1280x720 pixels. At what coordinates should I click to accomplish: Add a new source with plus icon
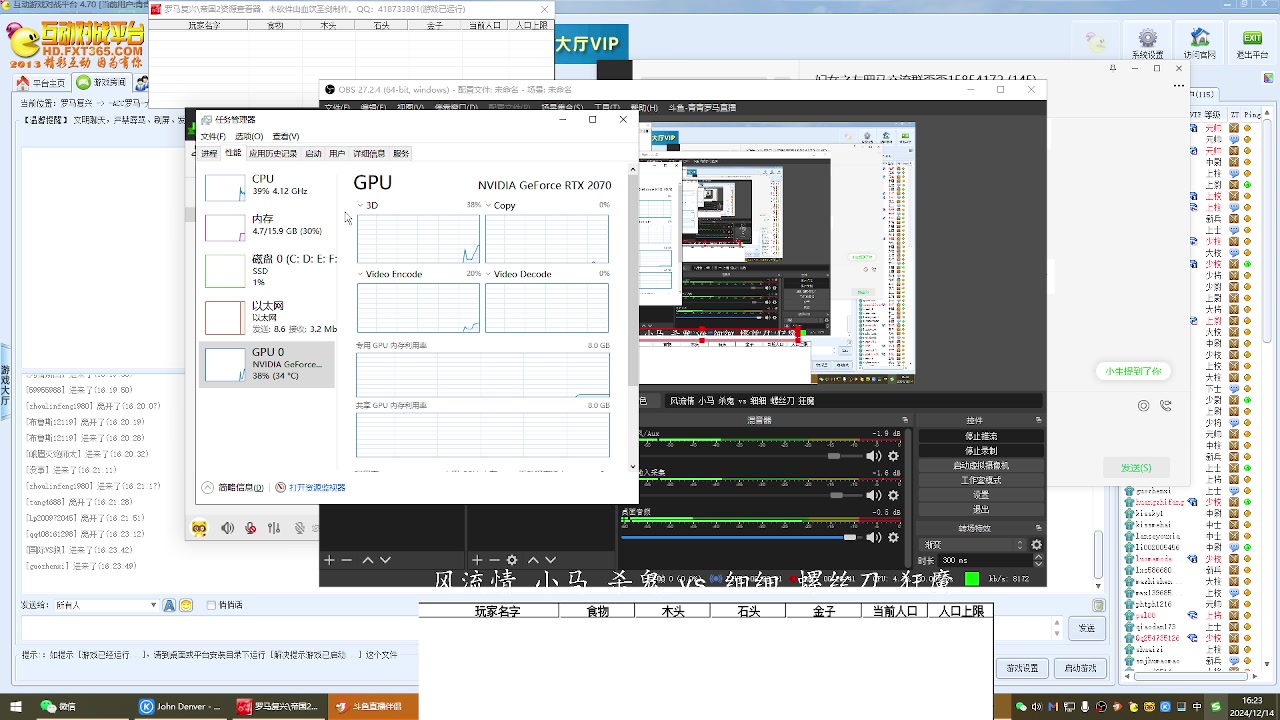coord(477,560)
